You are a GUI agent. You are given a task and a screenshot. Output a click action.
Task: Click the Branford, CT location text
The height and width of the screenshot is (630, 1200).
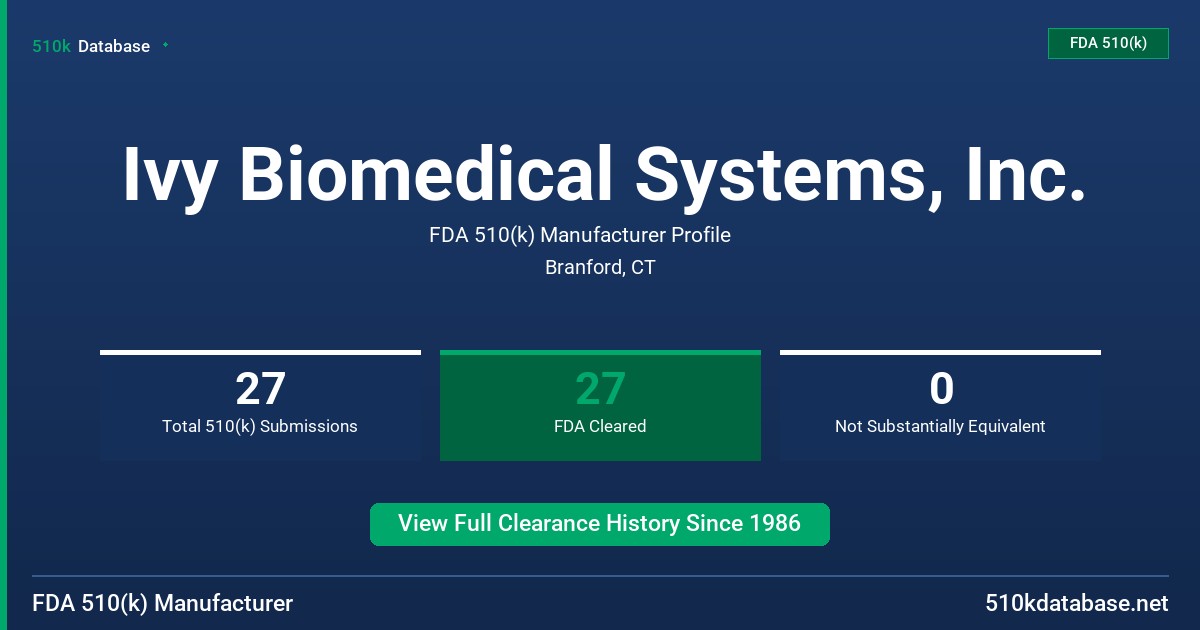(x=600, y=267)
